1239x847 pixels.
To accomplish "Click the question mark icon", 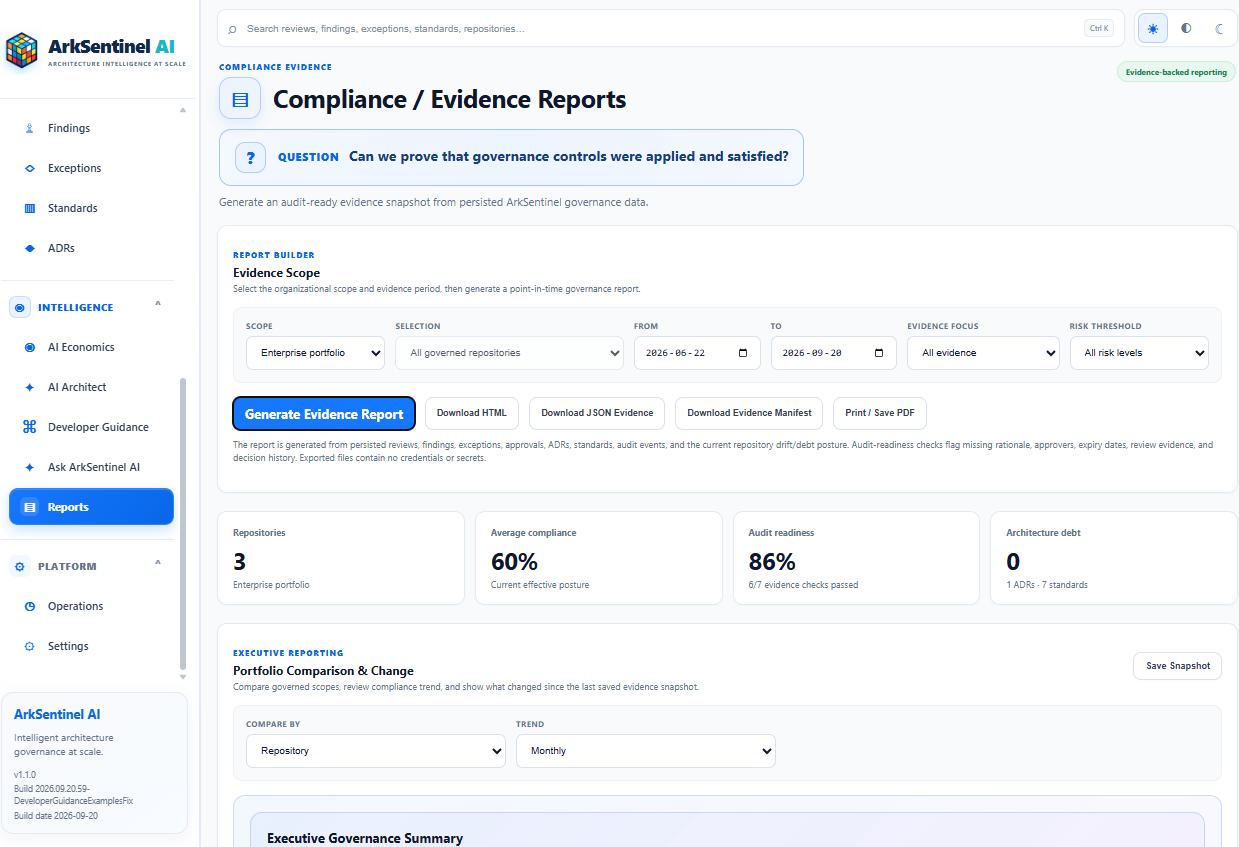I will pos(250,157).
